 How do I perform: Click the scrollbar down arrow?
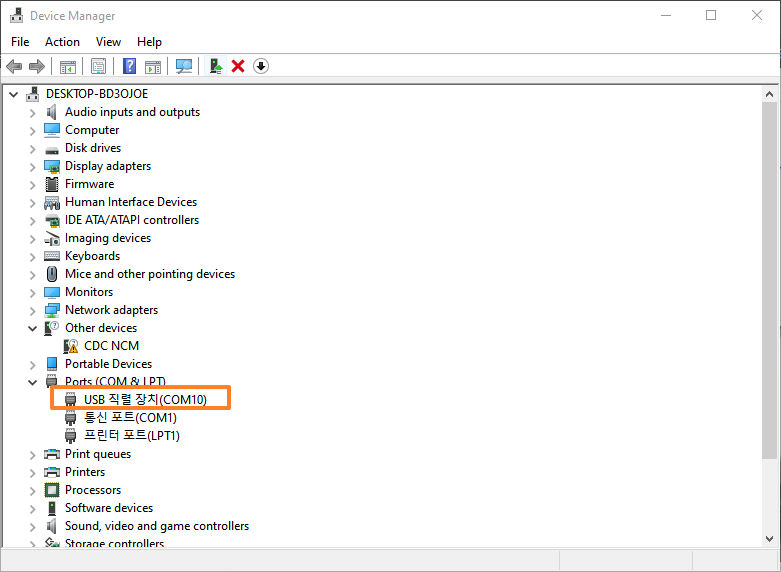click(x=769, y=539)
